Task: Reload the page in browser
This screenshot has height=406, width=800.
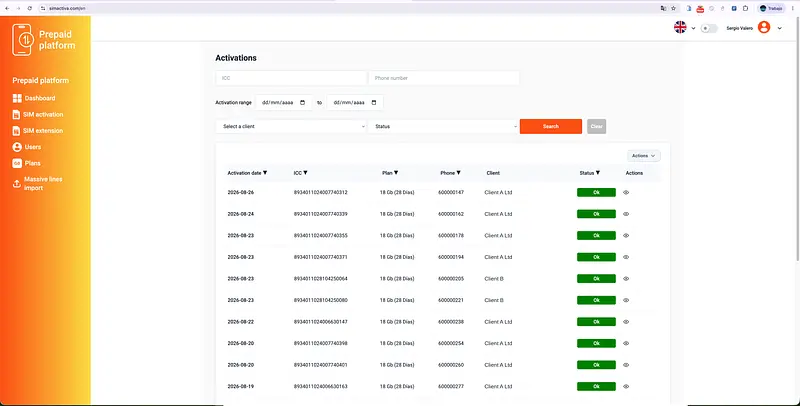Action: click(30, 8)
